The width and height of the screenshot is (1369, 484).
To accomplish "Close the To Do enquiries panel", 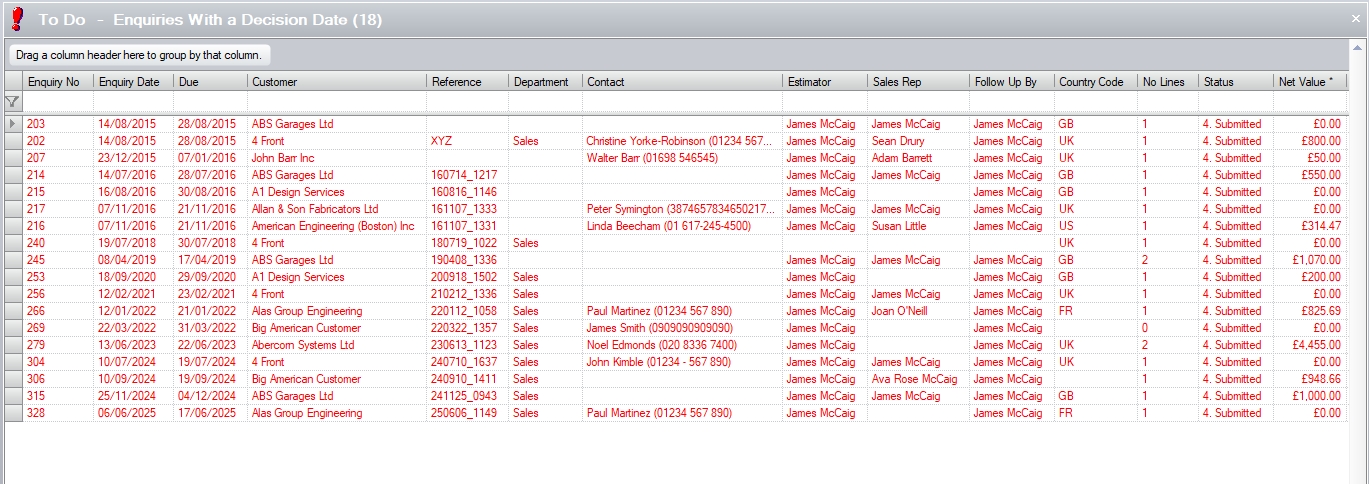I will (x=1356, y=19).
